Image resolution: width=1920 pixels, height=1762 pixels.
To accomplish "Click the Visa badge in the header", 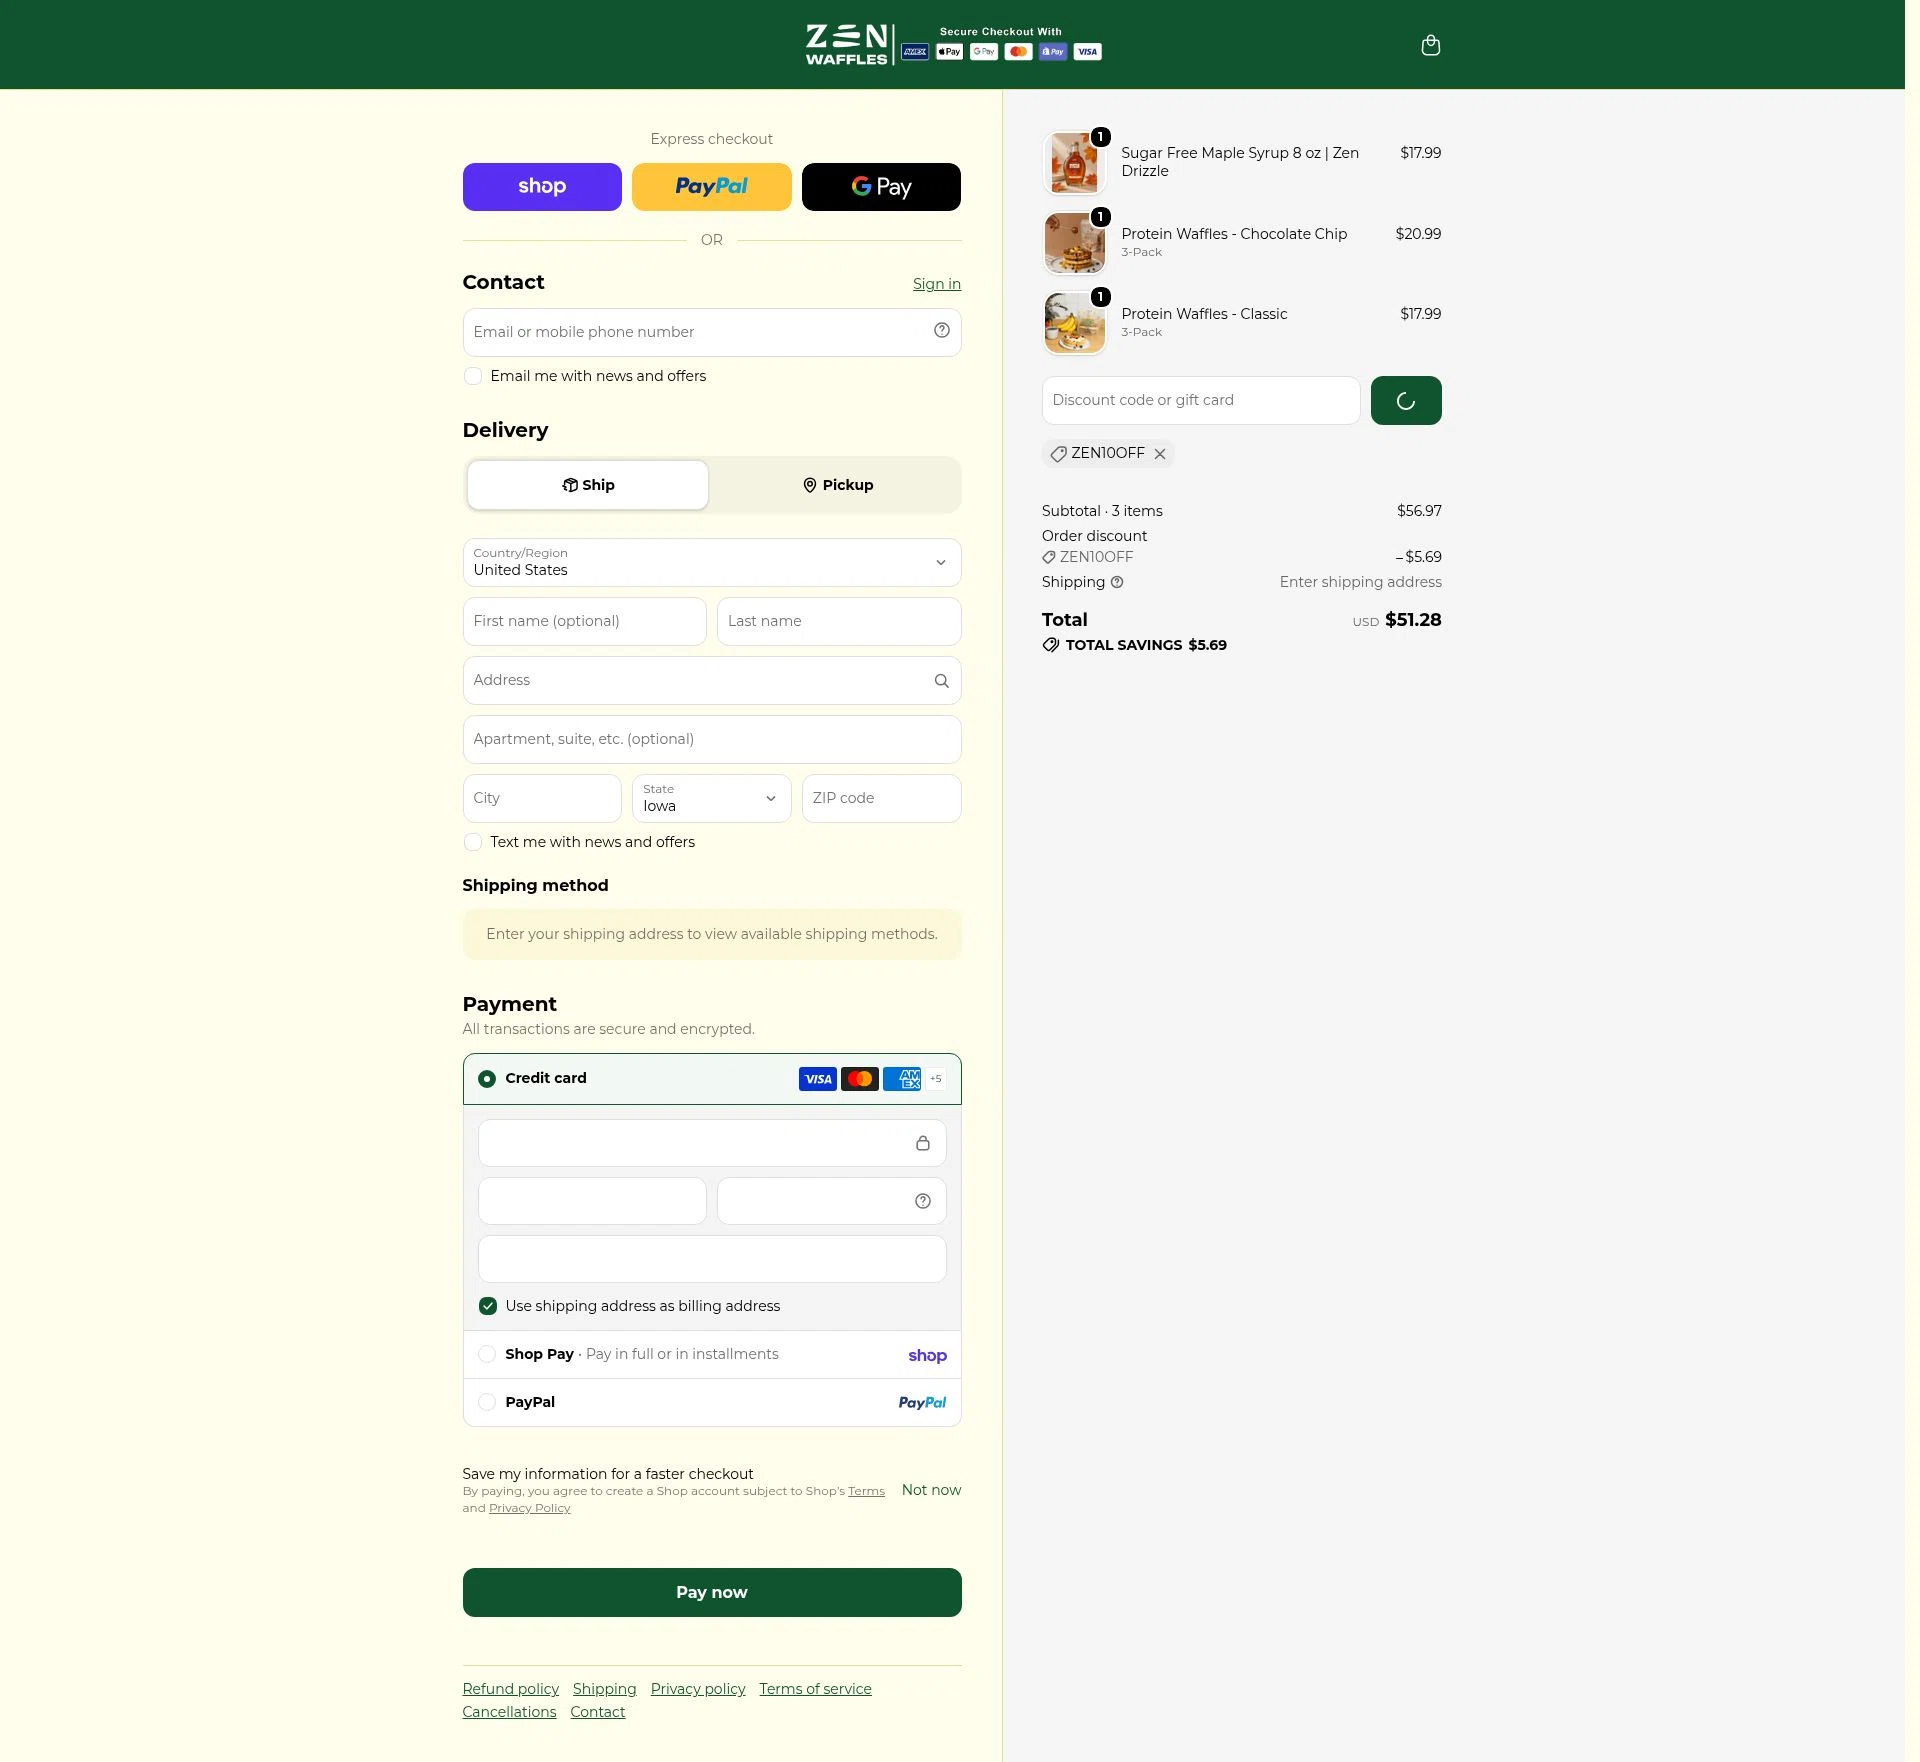I will (x=1087, y=52).
